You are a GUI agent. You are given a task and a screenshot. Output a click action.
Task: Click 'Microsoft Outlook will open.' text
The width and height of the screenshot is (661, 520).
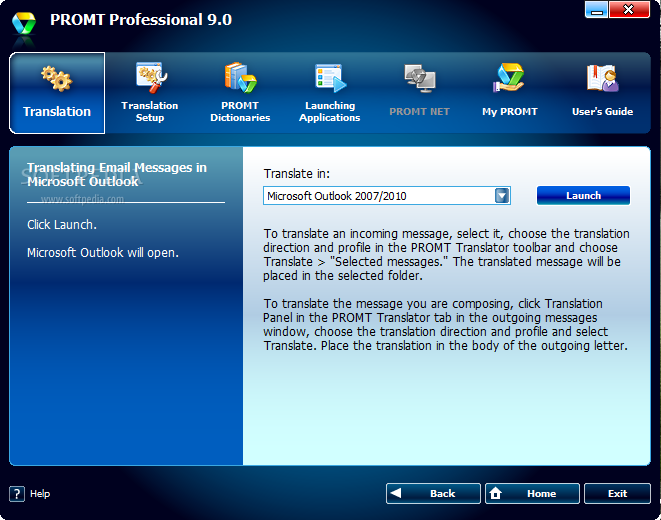point(103,253)
